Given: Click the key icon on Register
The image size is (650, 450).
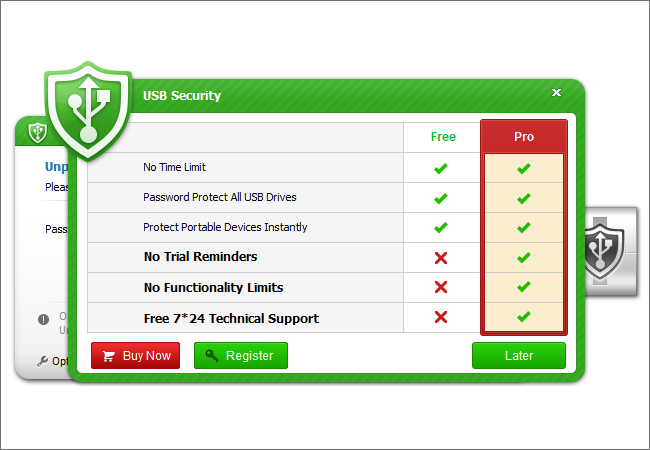Looking at the screenshot, I should (x=211, y=356).
